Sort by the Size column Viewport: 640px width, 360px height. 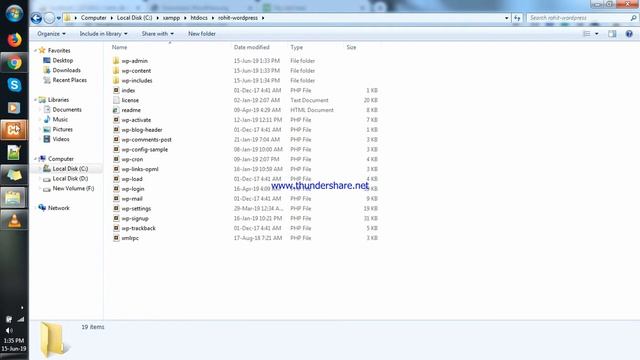(x=351, y=47)
